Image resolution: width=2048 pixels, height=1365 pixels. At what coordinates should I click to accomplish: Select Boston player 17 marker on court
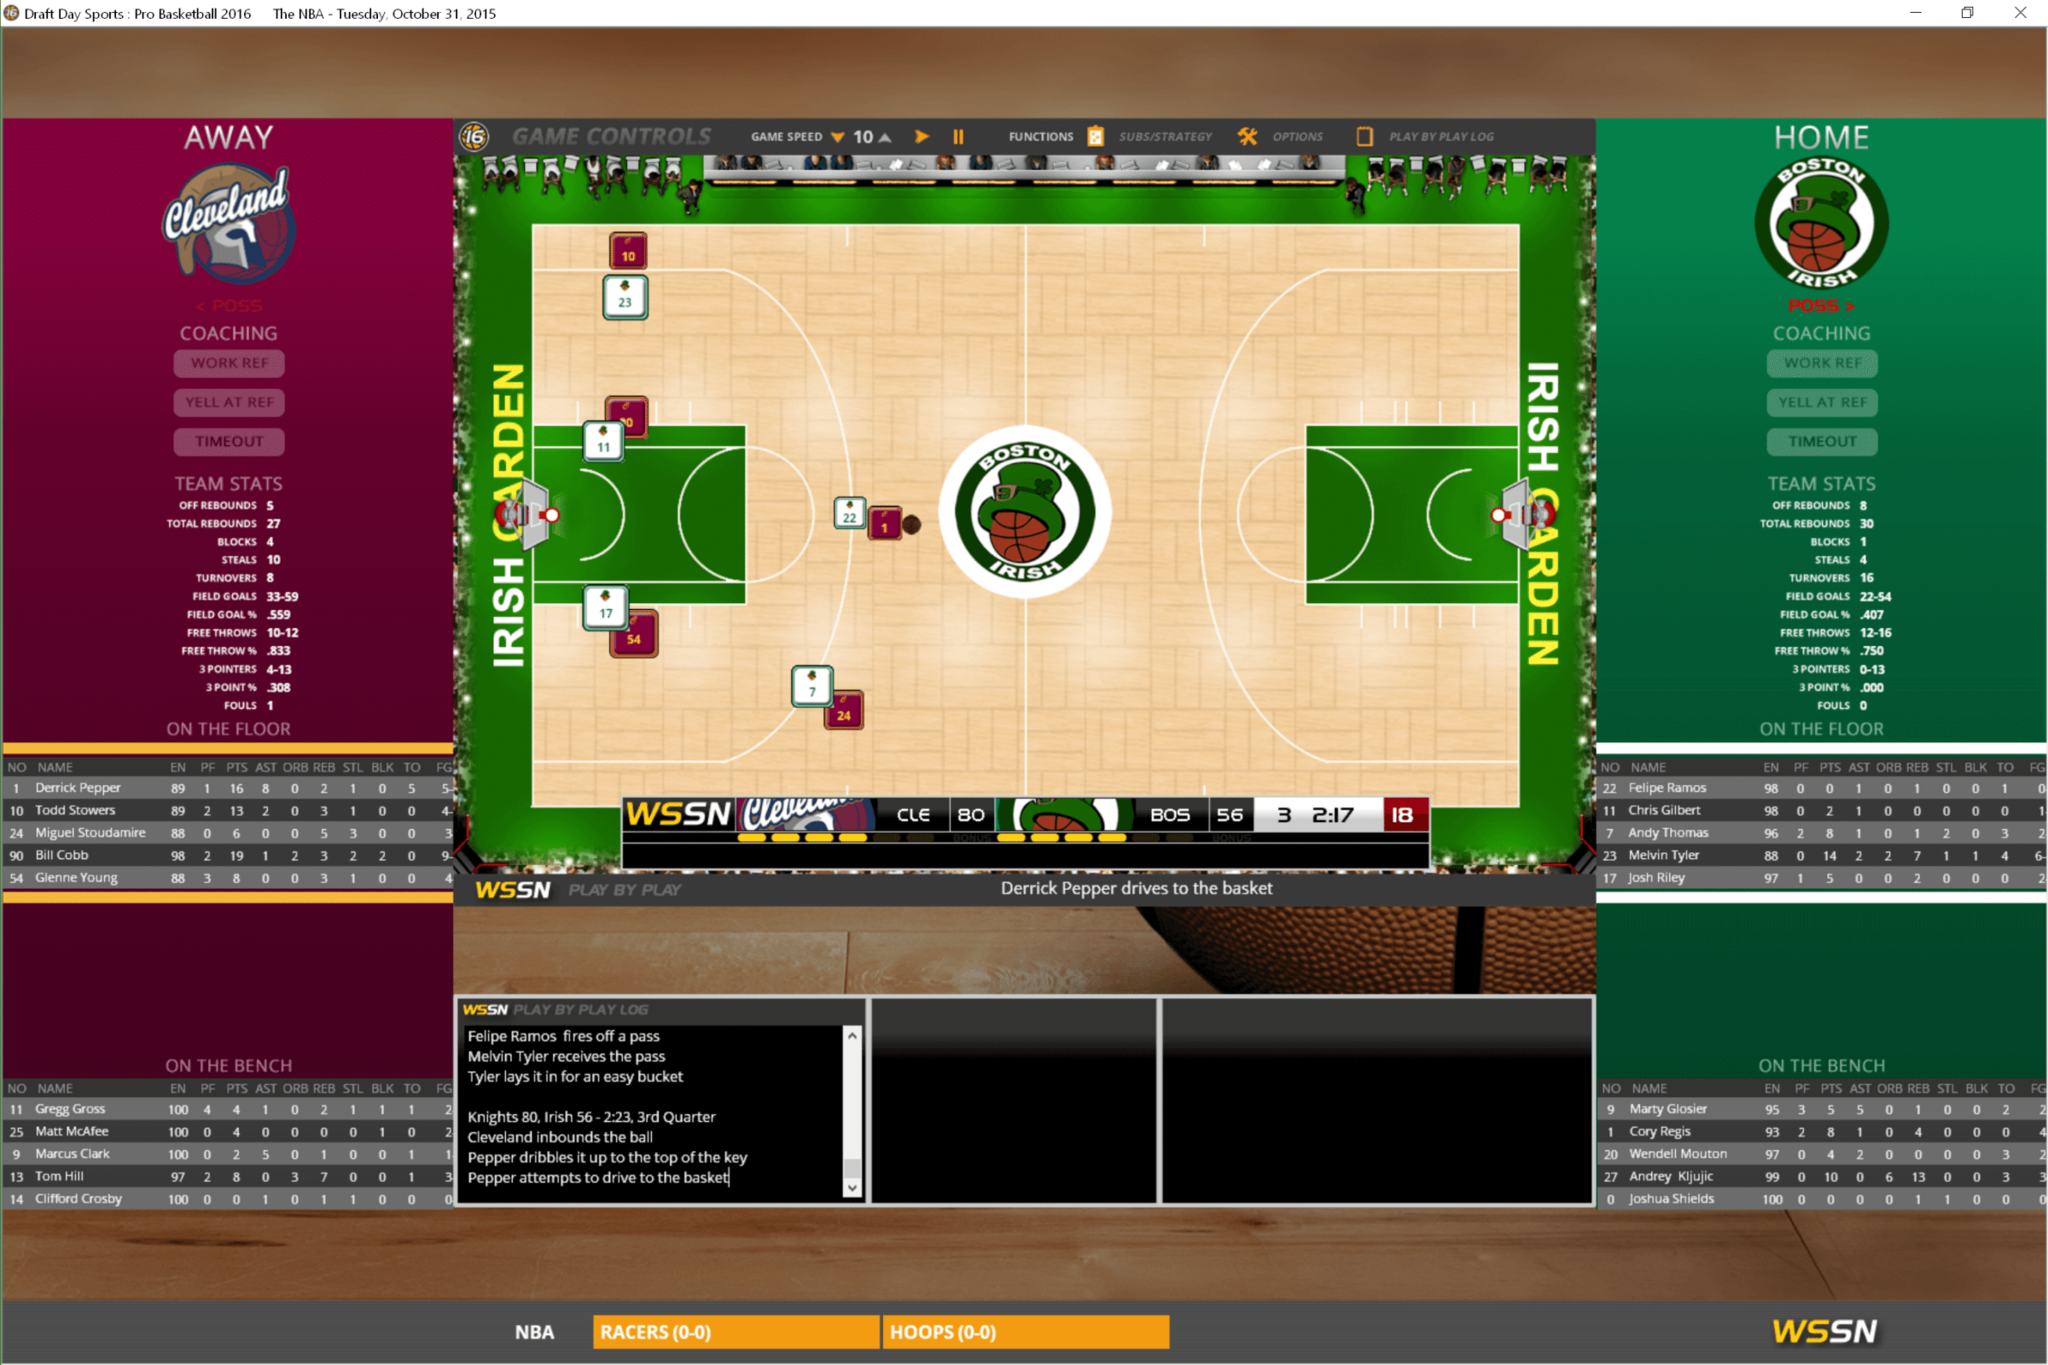(605, 607)
